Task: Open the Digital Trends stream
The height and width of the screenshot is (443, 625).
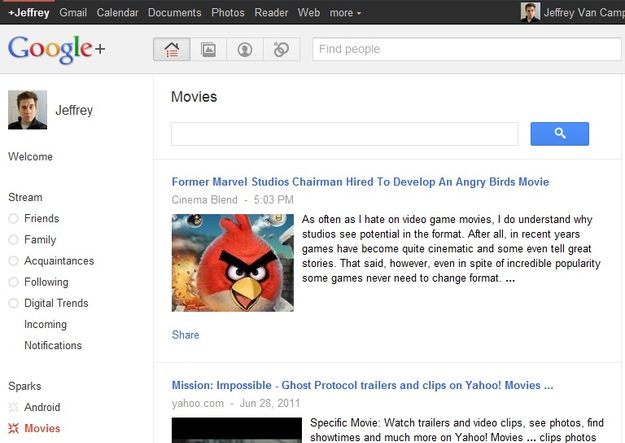Action: point(56,303)
